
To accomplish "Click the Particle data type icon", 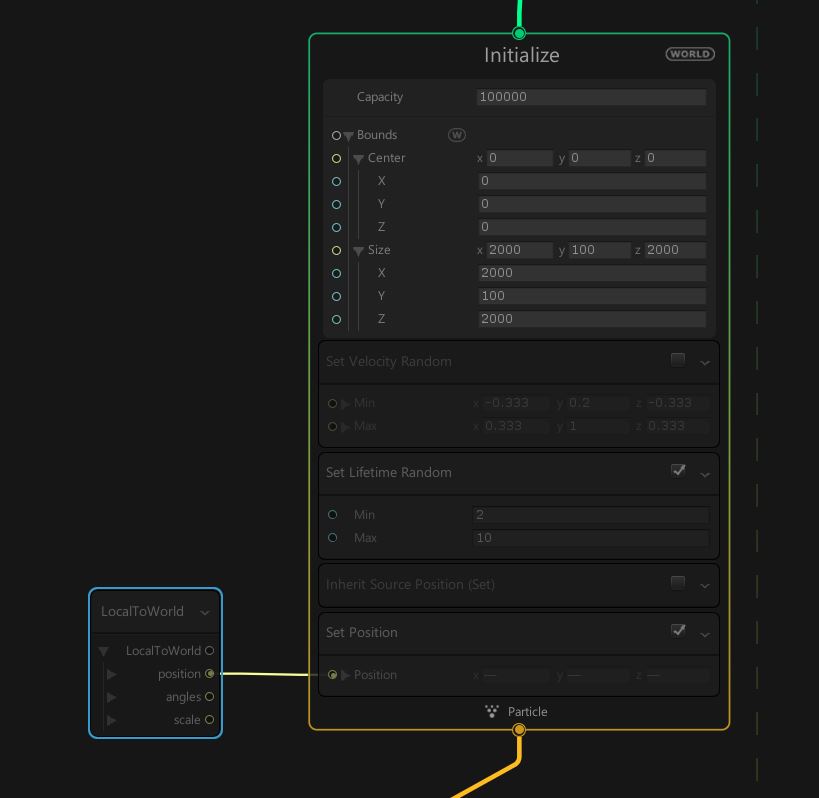I will [x=491, y=711].
